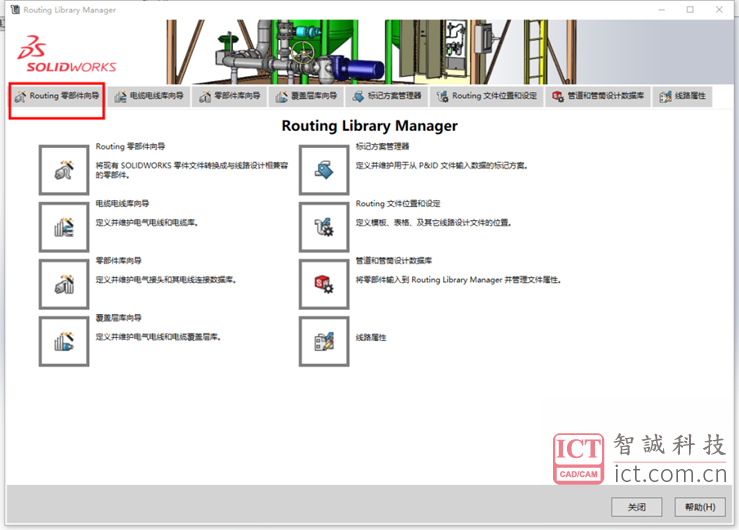Switch to the 覆盖层库向导 tab
The image size is (739, 530).
pos(306,97)
